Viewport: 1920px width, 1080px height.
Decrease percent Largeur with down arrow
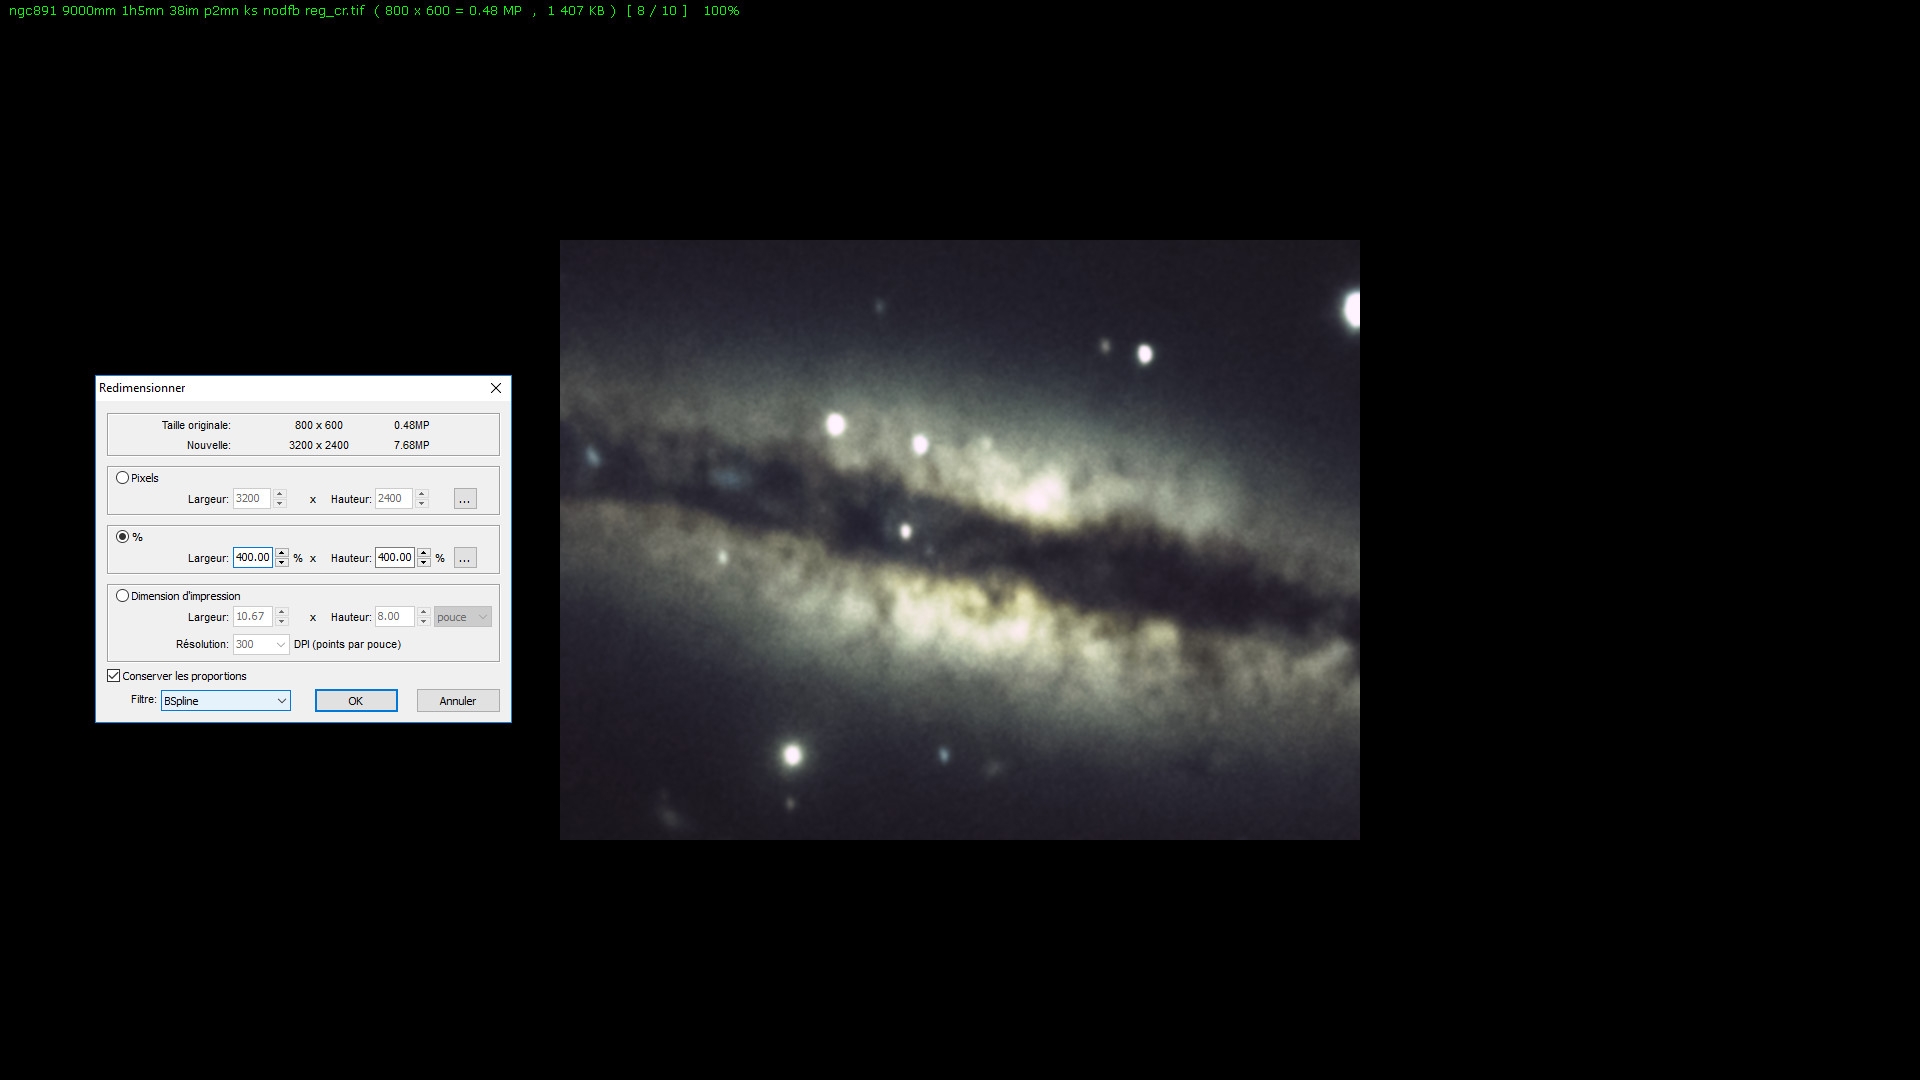tap(282, 563)
